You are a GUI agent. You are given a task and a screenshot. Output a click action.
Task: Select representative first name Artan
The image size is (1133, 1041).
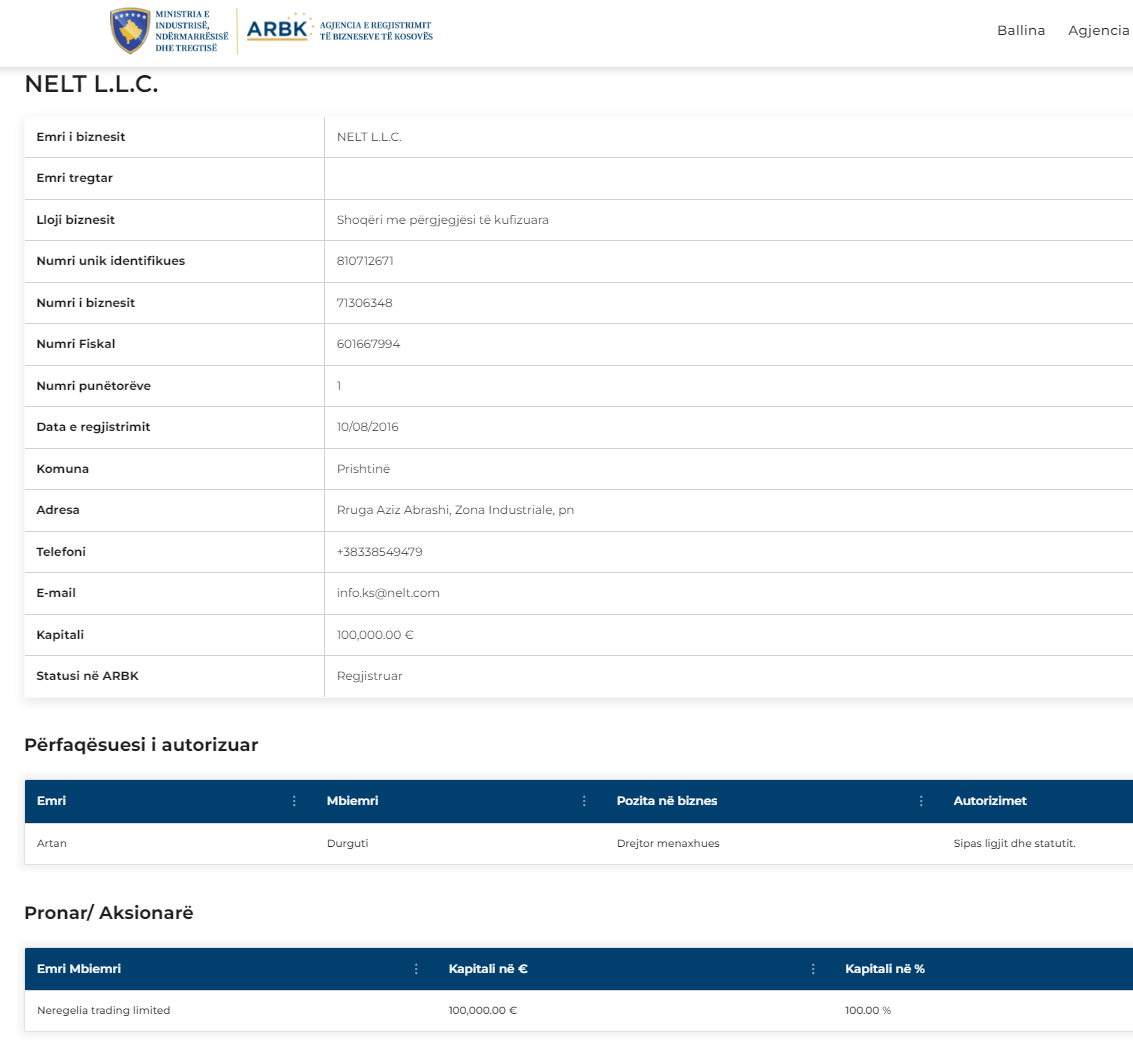click(51, 844)
